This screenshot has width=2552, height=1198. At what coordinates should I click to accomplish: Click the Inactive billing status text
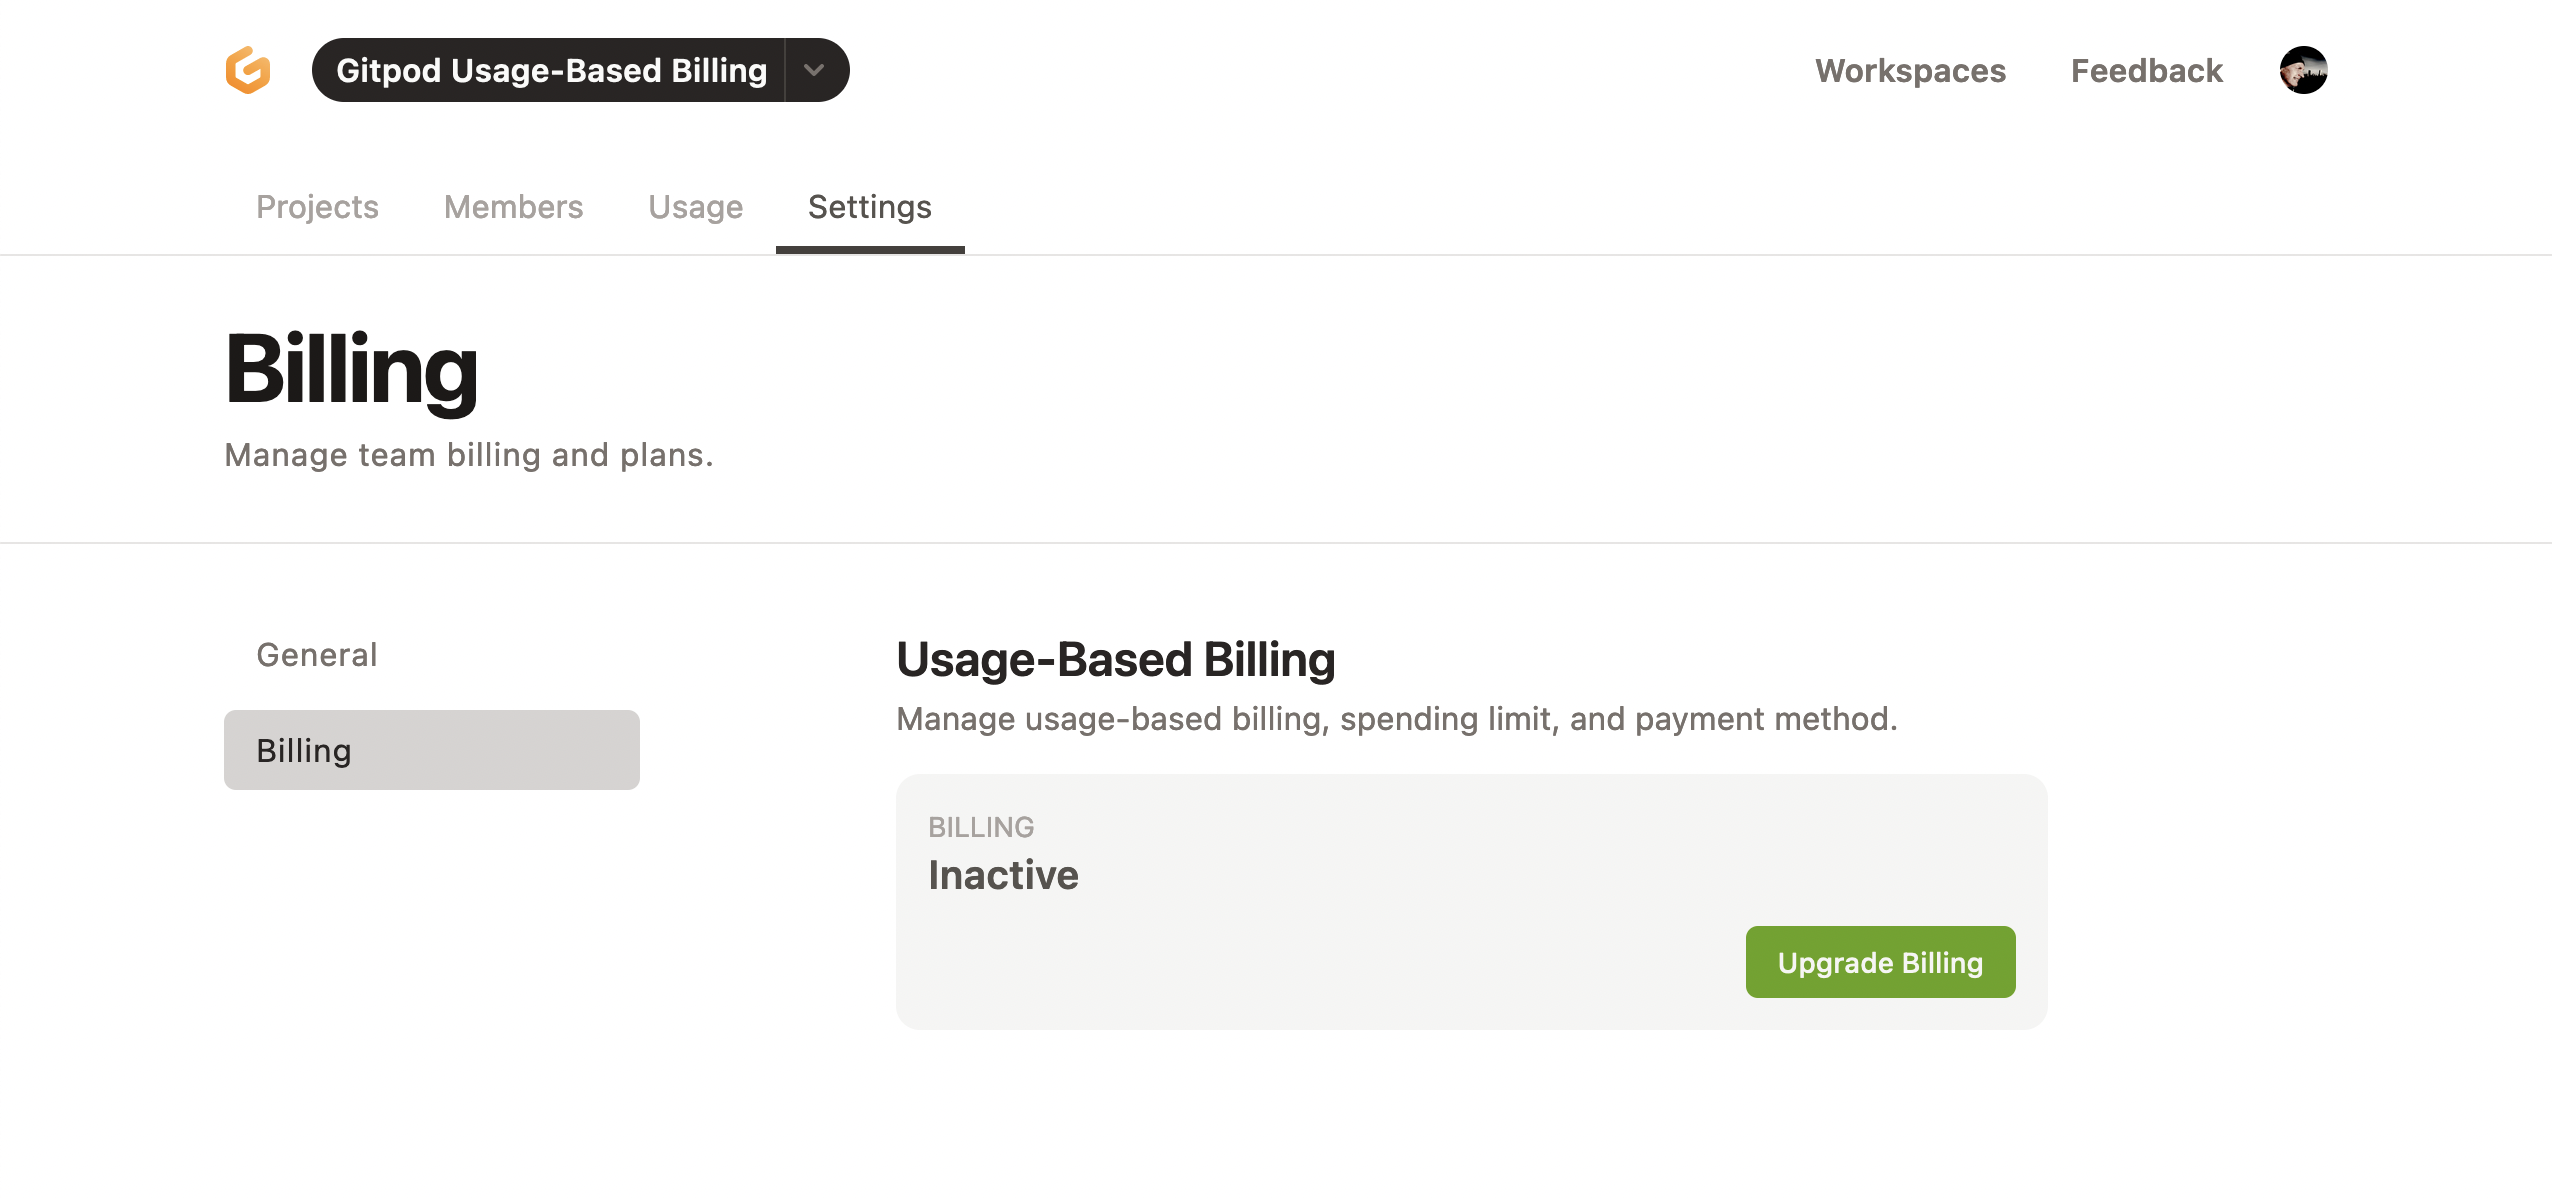pos(1003,874)
